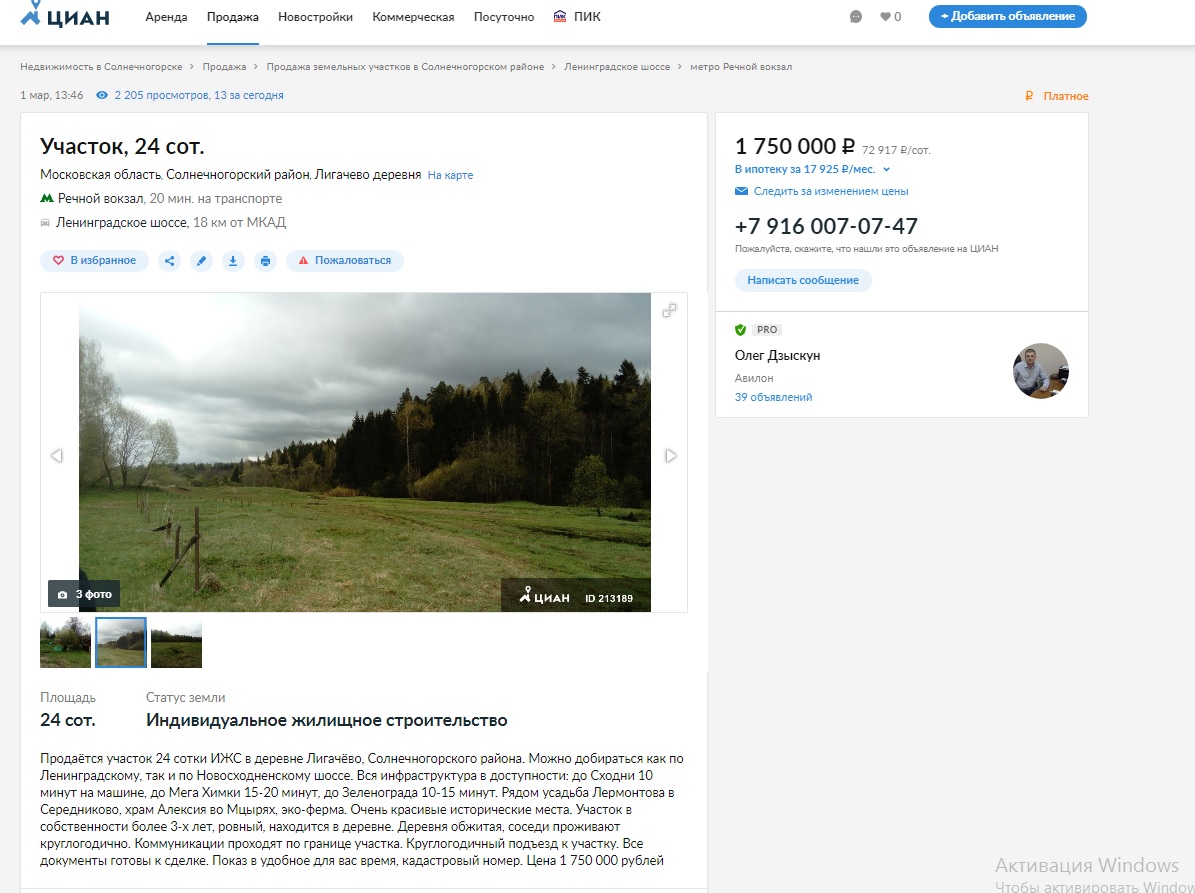Image resolution: width=1195 pixels, height=893 pixels.
Task: Open the На карте link
Action: click(x=450, y=175)
